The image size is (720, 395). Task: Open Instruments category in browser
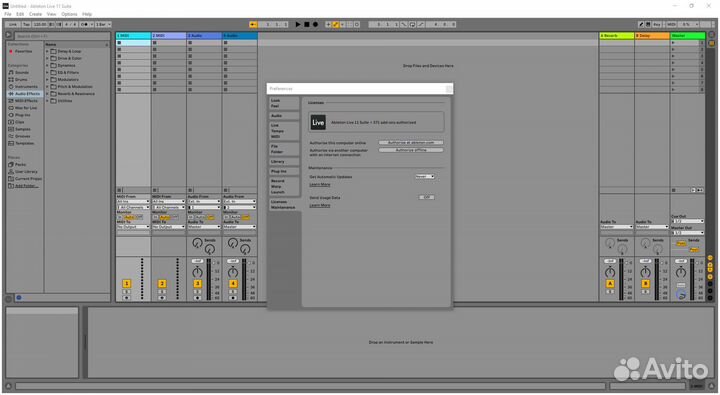pos(26,87)
